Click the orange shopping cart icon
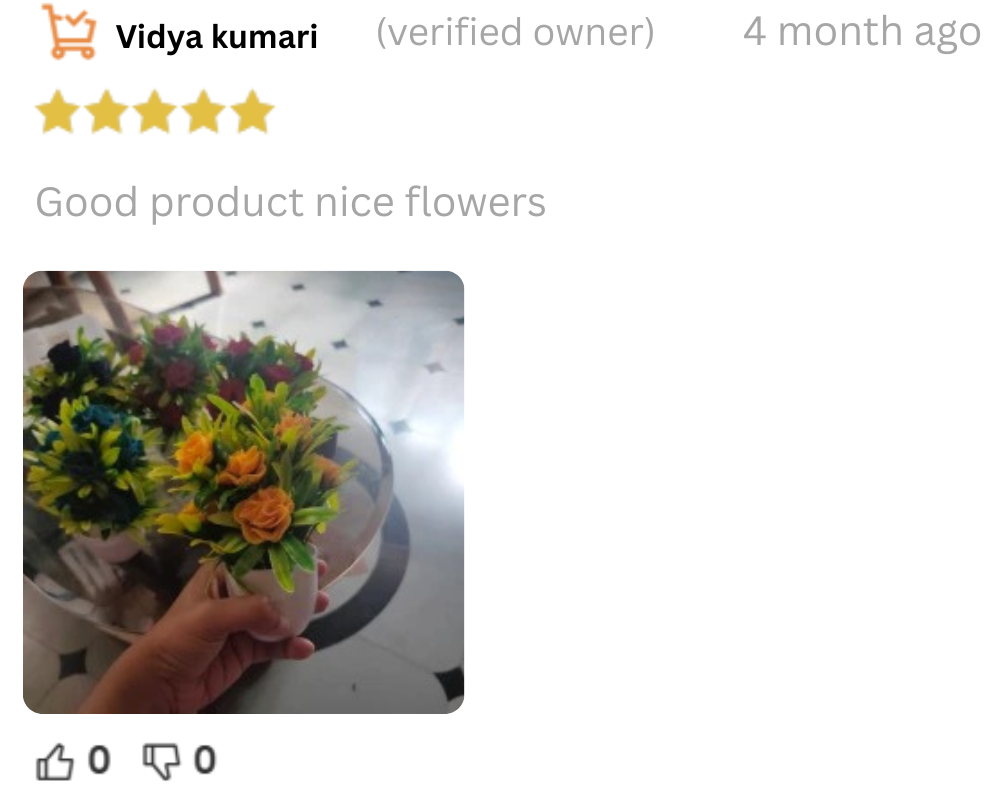 pyautogui.click(x=69, y=31)
